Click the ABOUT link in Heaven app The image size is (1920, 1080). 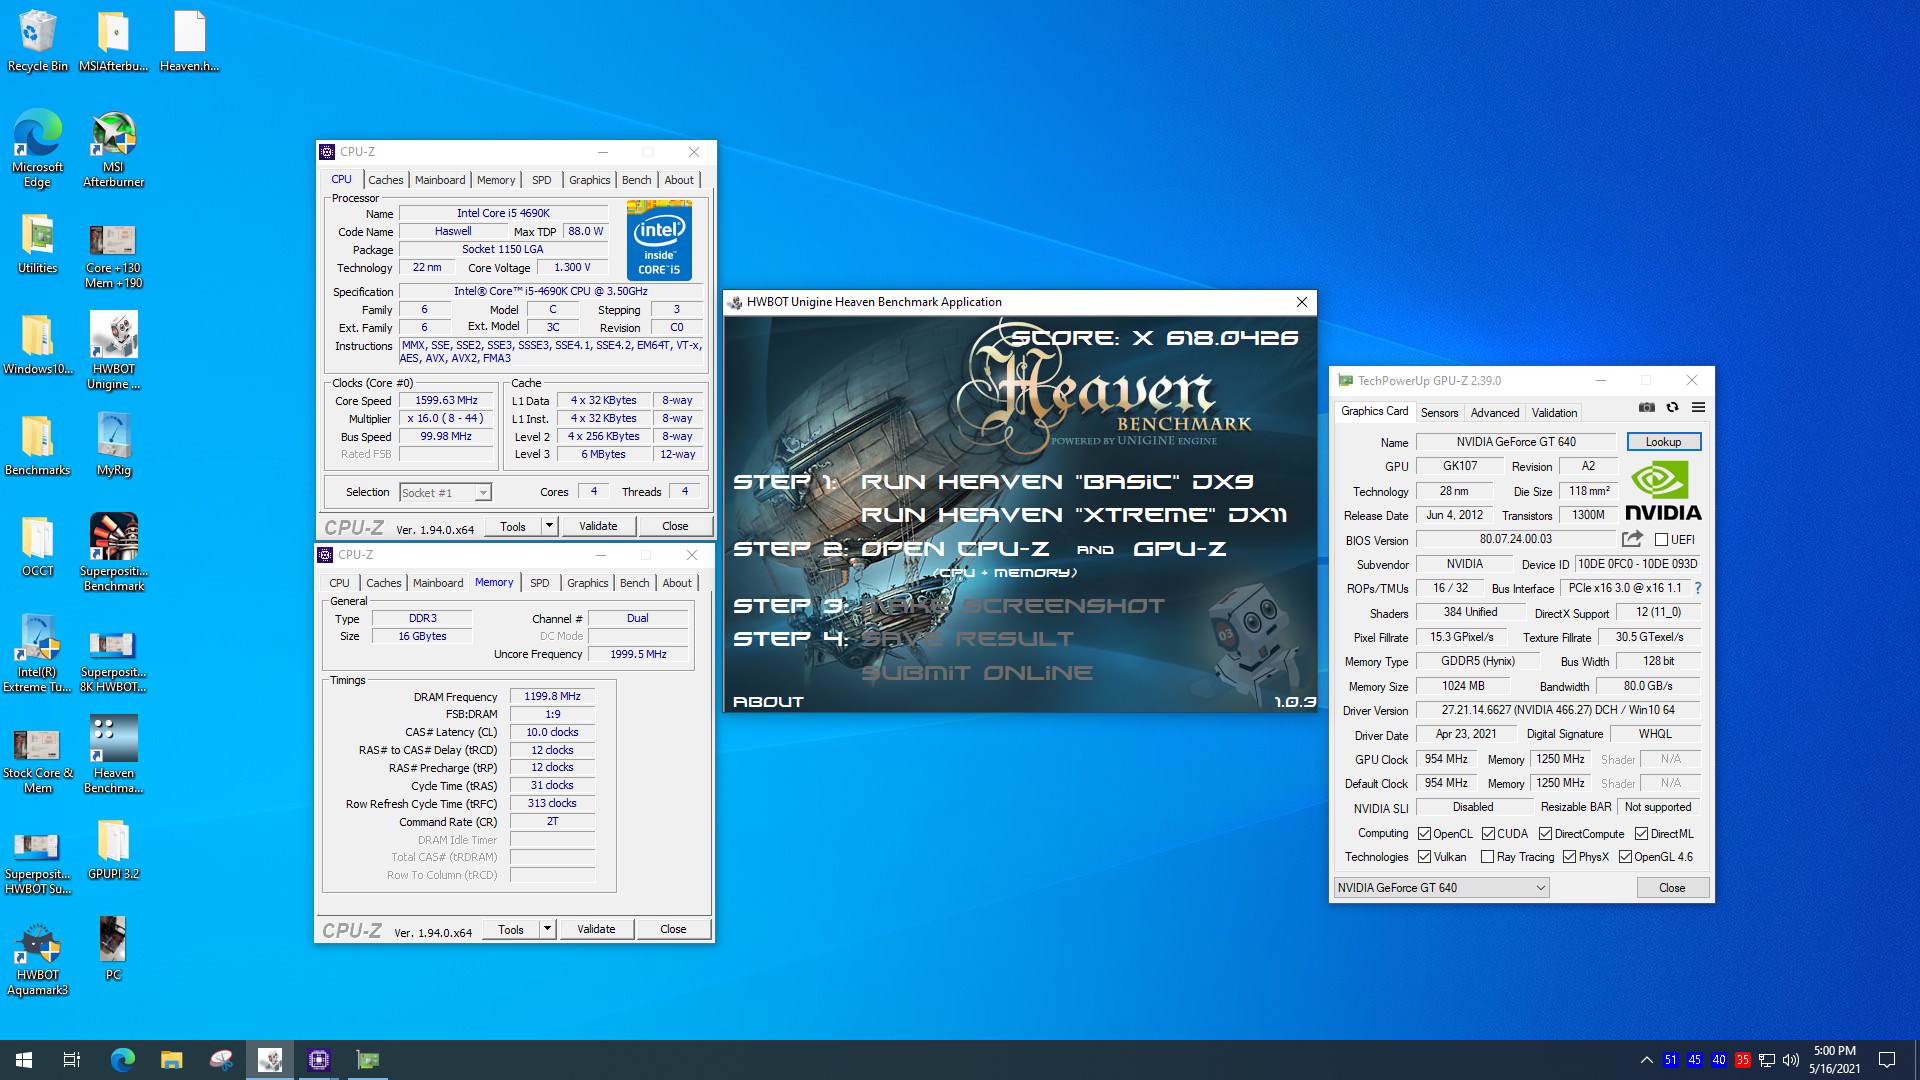(x=768, y=702)
